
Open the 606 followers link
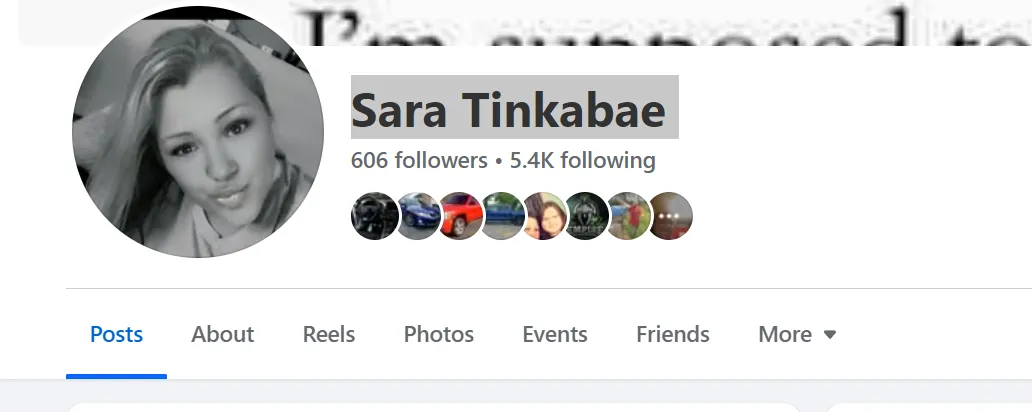tap(419, 161)
